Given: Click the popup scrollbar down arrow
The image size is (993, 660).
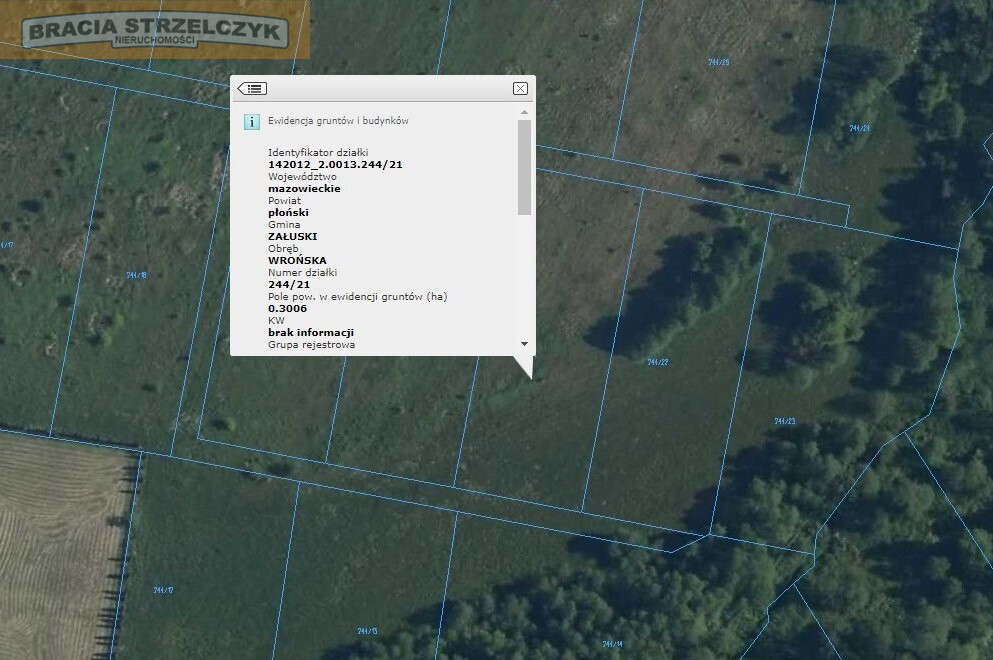Looking at the screenshot, I should point(524,344).
